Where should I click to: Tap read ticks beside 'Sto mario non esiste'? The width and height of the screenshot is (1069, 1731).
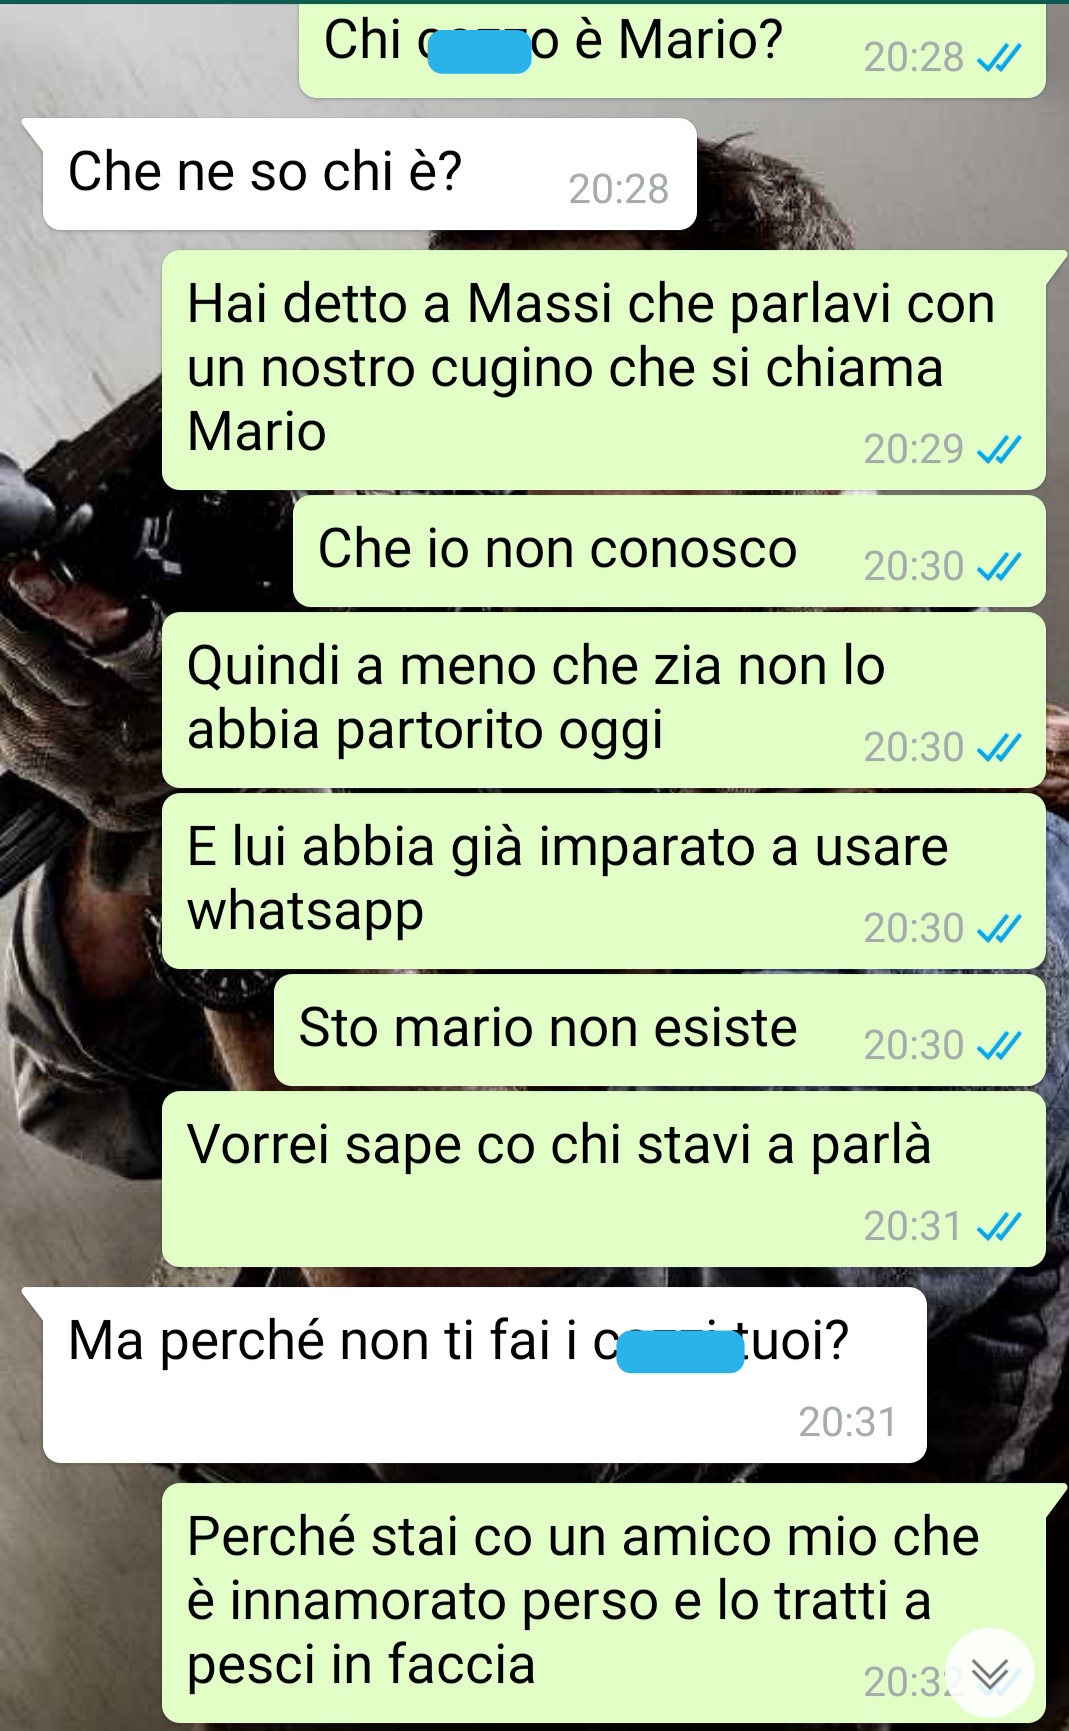(x=998, y=1046)
